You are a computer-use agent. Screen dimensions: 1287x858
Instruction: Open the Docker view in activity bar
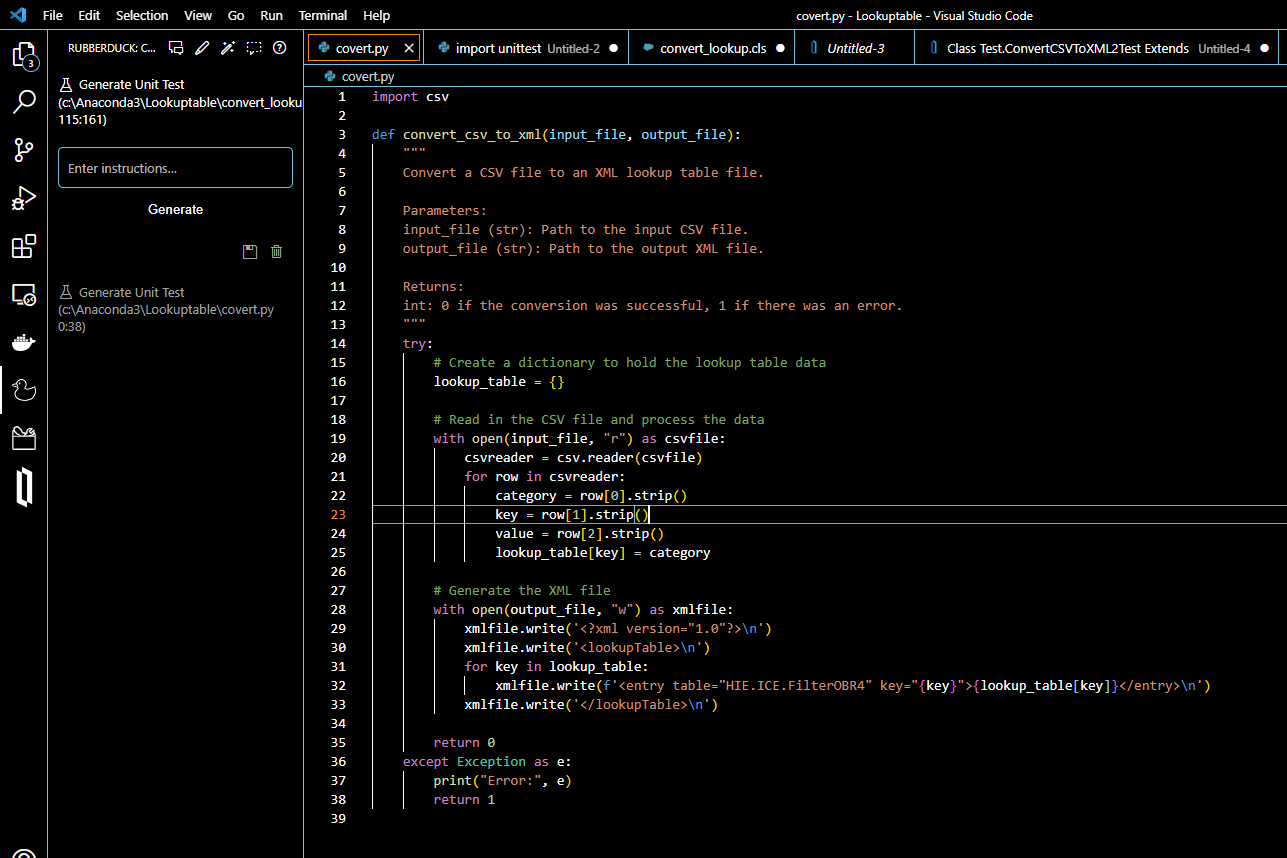point(23,342)
